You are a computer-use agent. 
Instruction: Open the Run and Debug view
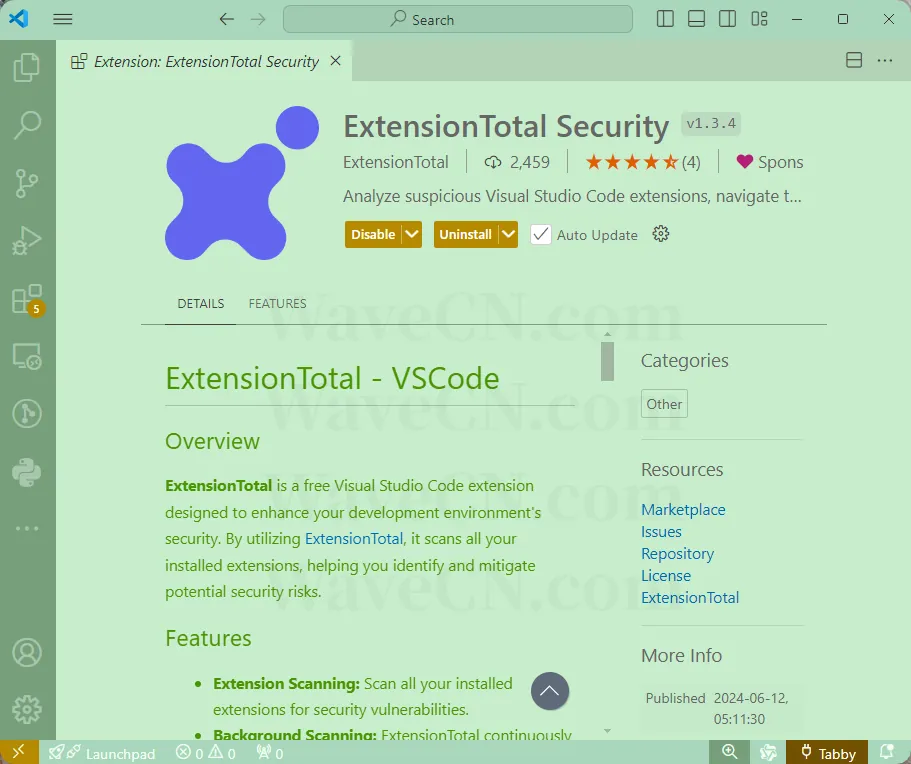[x=27, y=241]
